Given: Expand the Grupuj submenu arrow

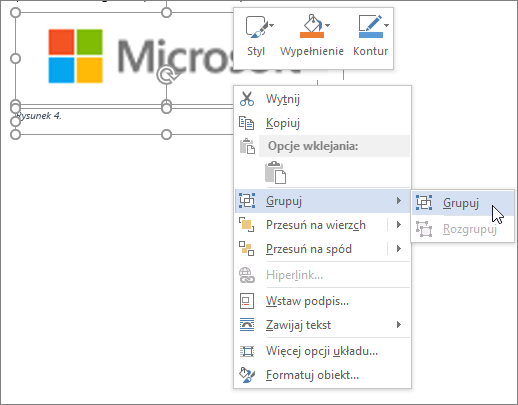Looking at the screenshot, I should tap(399, 201).
